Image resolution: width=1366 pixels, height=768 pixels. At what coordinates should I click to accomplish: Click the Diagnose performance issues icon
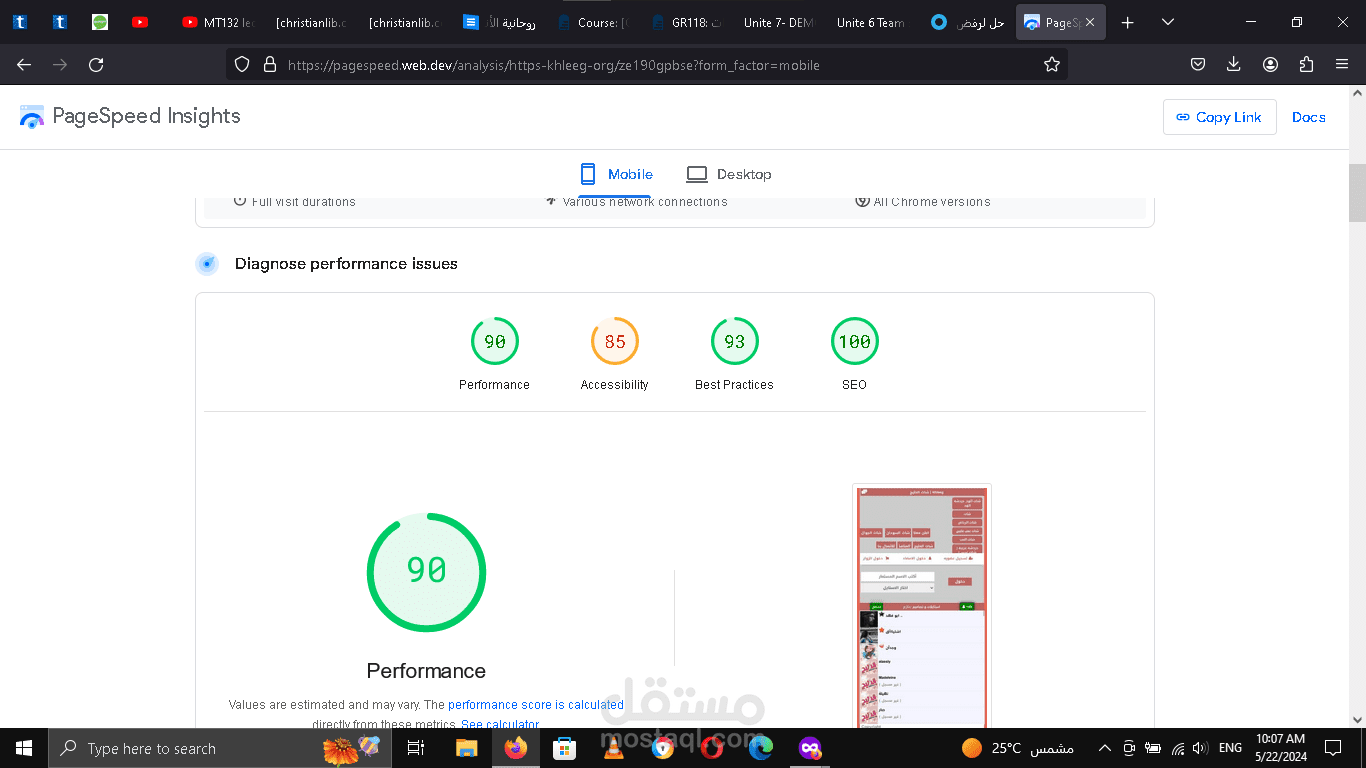[x=207, y=264]
